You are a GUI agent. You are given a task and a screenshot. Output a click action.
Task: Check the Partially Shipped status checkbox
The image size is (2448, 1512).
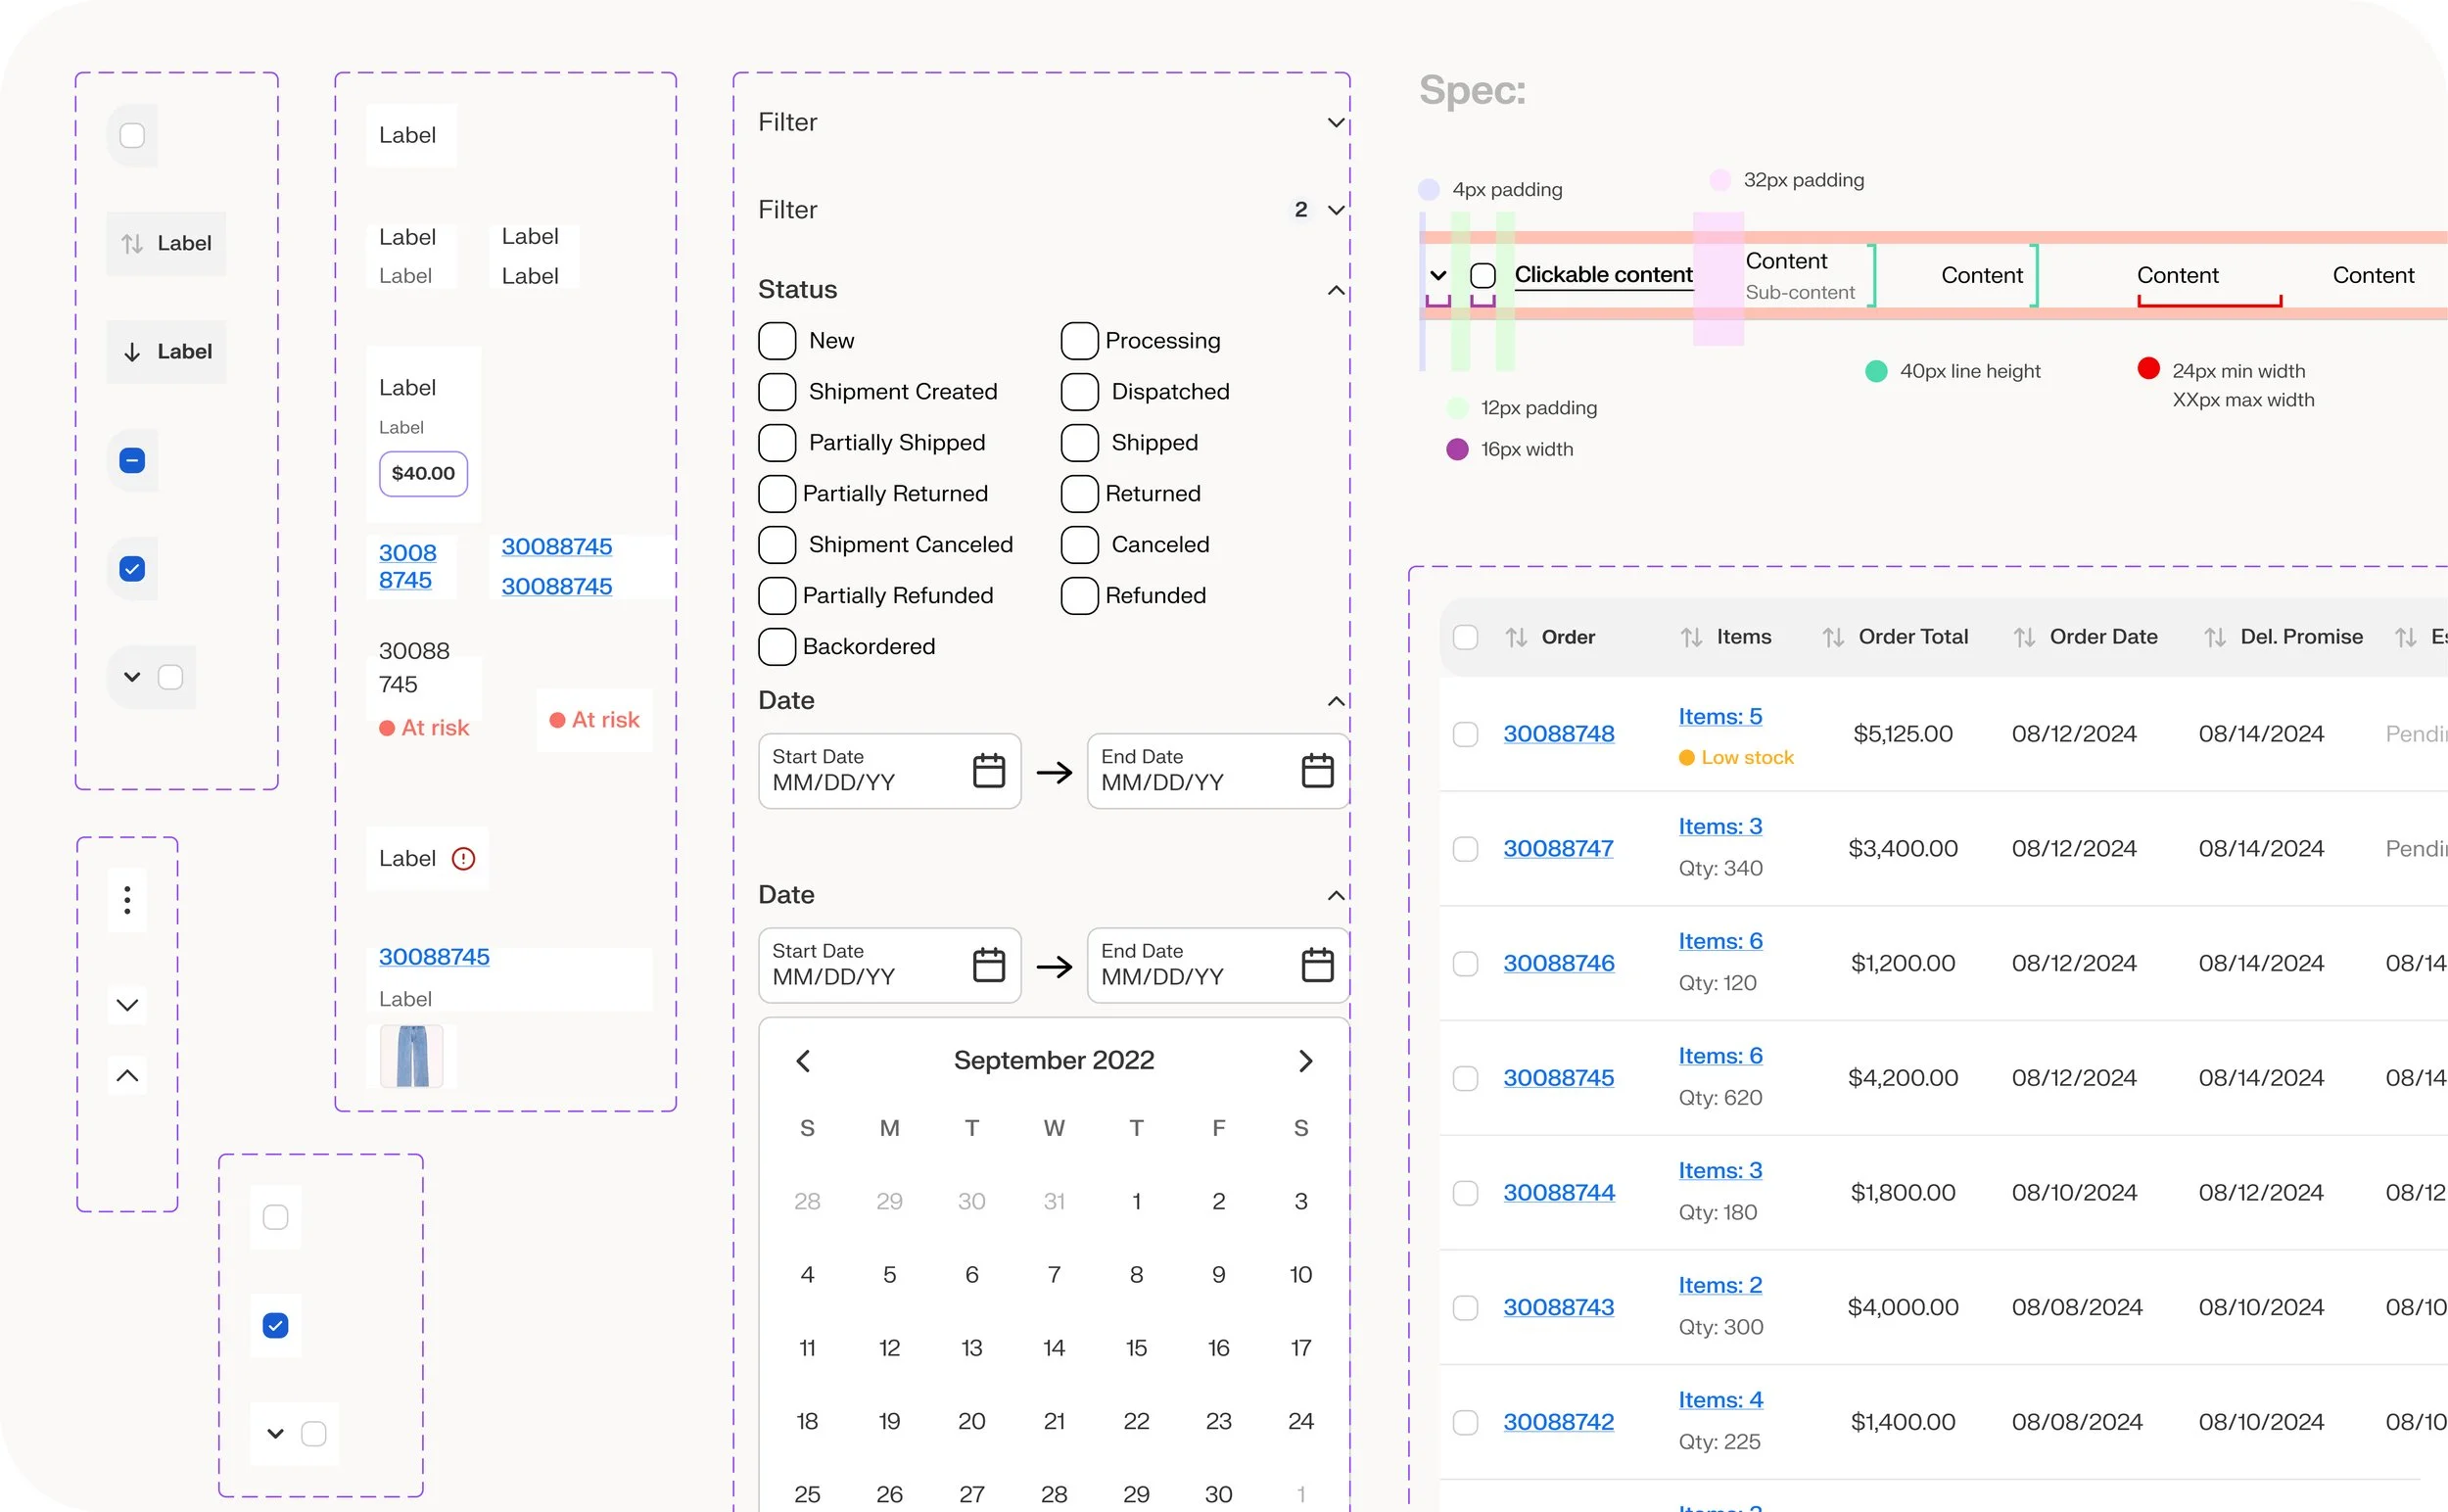[x=777, y=443]
